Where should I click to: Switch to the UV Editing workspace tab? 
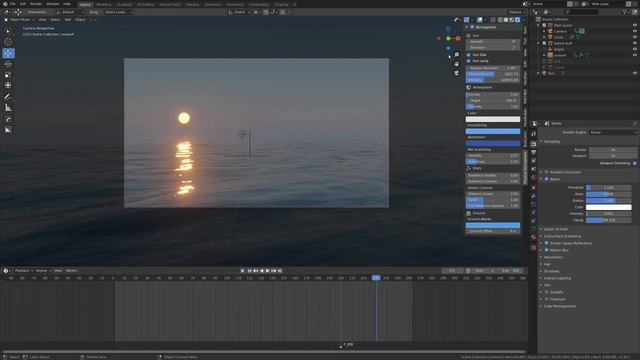click(145, 4)
